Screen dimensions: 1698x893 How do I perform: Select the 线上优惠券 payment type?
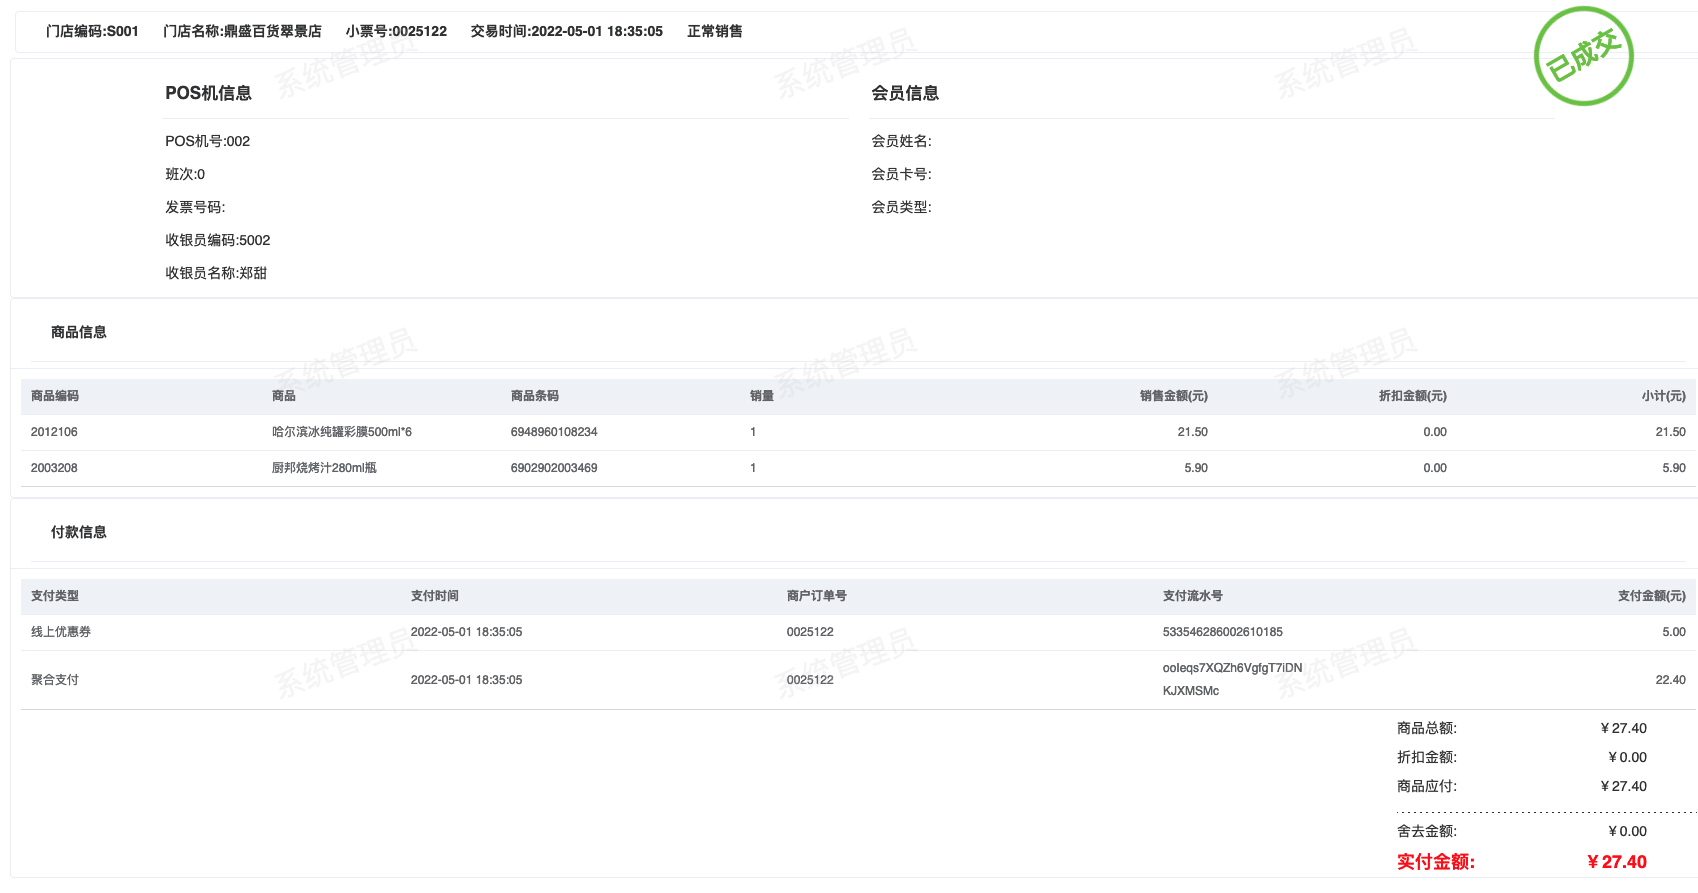click(x=61, y=632)
